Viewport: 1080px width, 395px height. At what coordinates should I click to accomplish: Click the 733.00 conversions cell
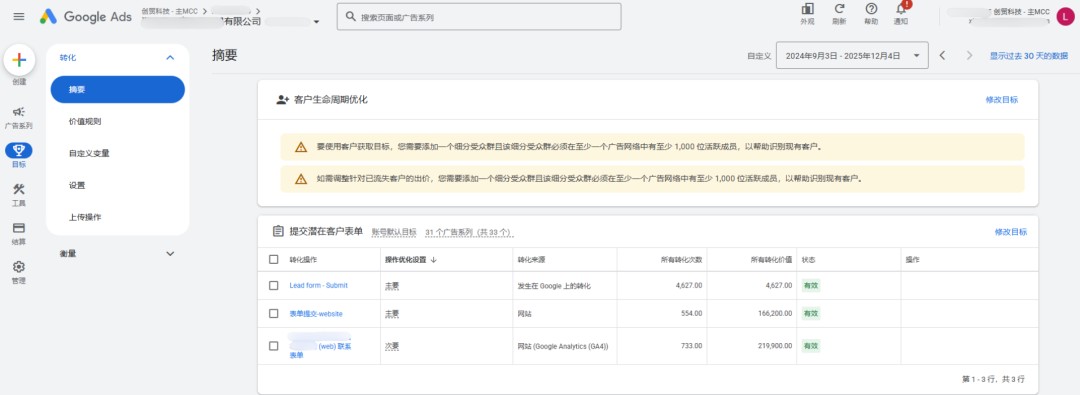pos(692,346)
